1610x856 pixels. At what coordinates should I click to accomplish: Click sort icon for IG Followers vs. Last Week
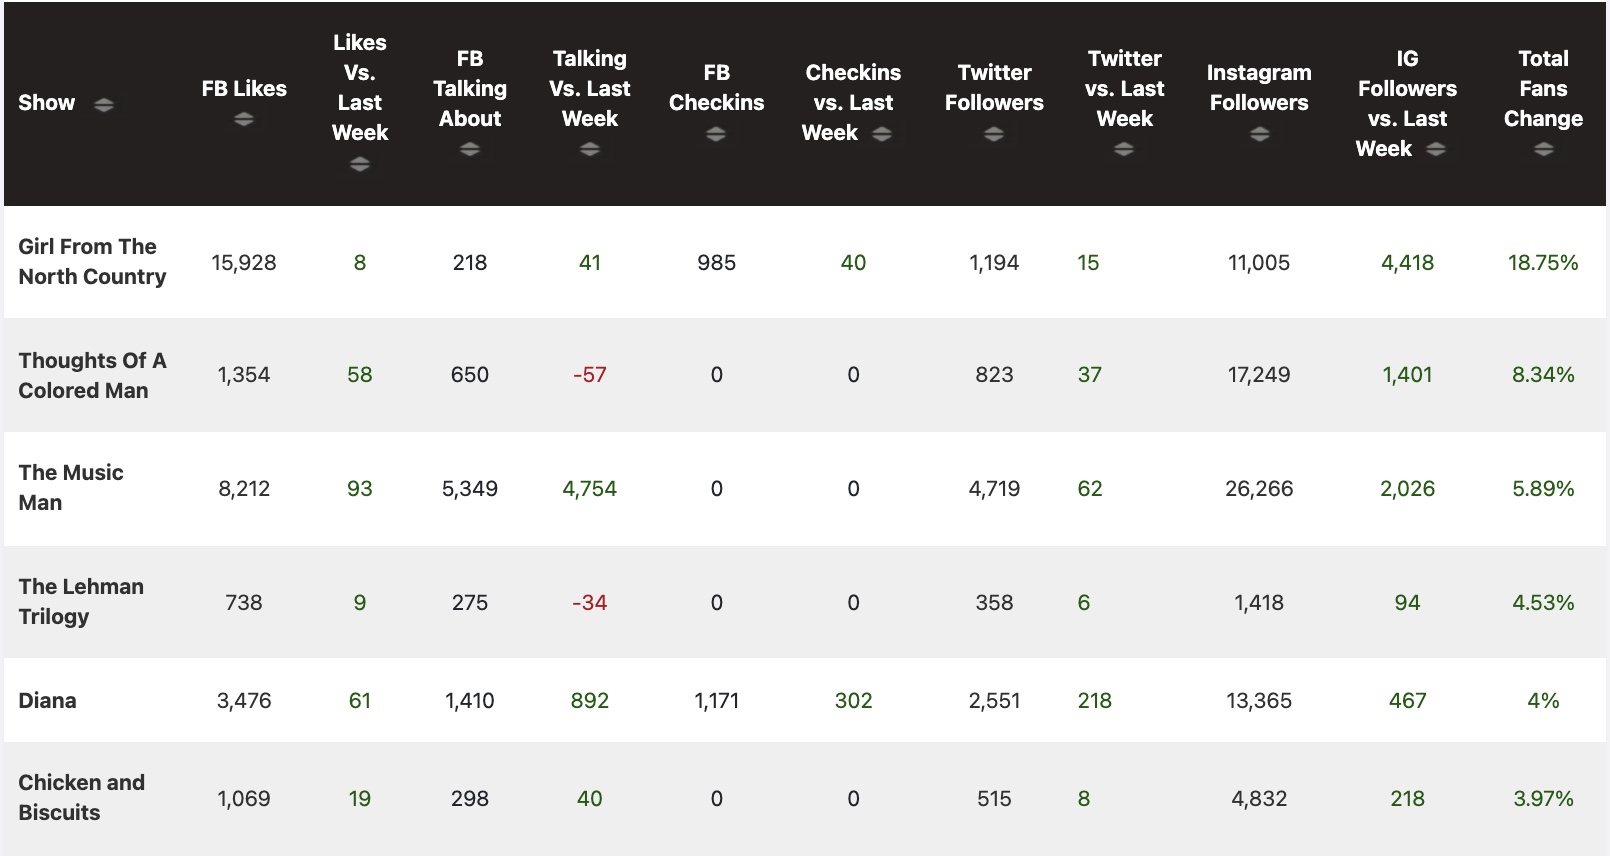click(1436, 150)
